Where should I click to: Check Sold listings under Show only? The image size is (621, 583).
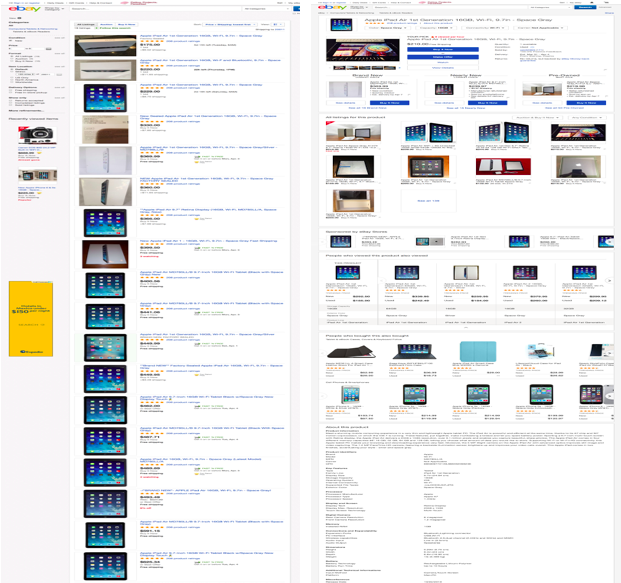pos(11,105)
